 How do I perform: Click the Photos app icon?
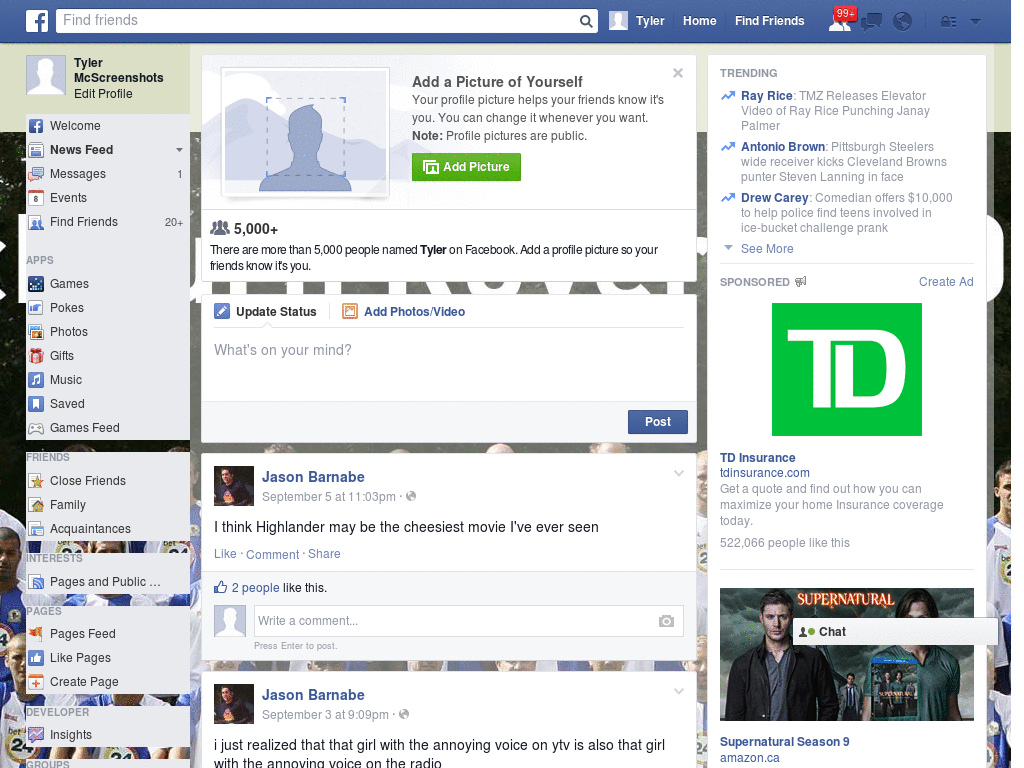coord(36,332)
